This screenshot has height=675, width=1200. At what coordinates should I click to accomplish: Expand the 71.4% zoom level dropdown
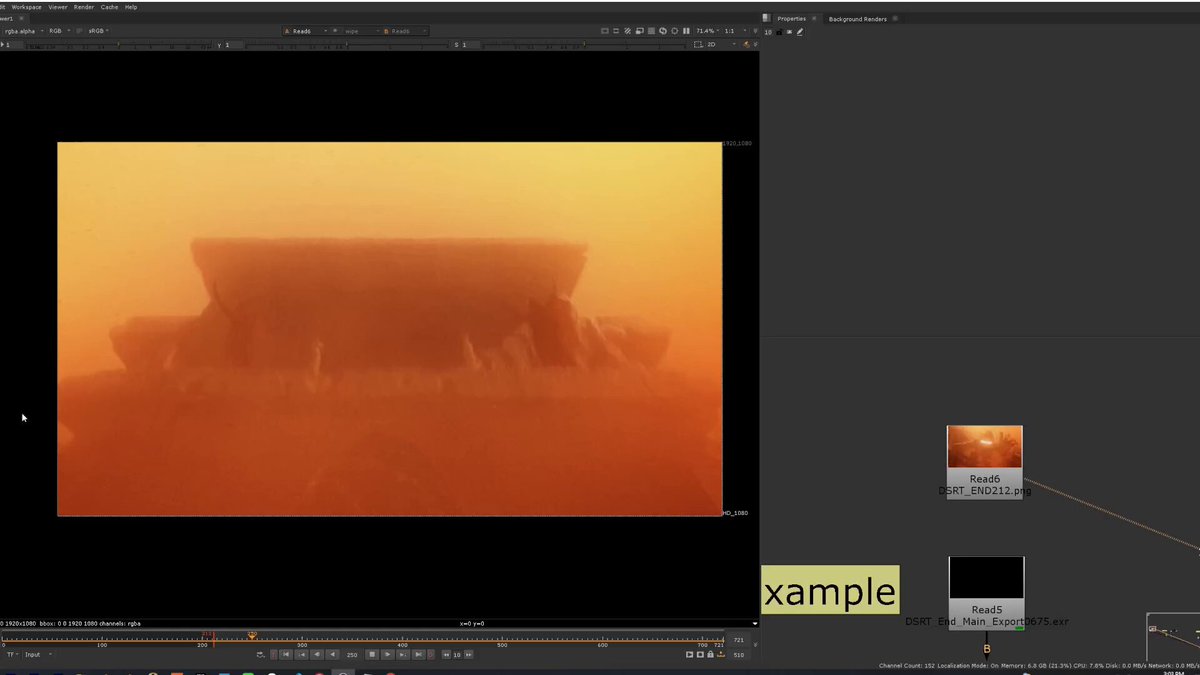[x=707, y=31]
